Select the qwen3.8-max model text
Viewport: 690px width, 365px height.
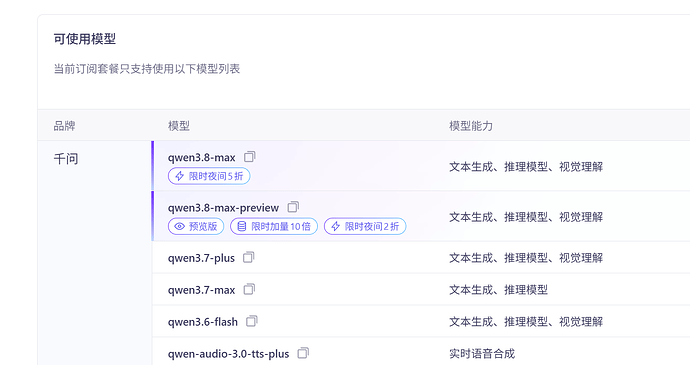tap(202, 158)
